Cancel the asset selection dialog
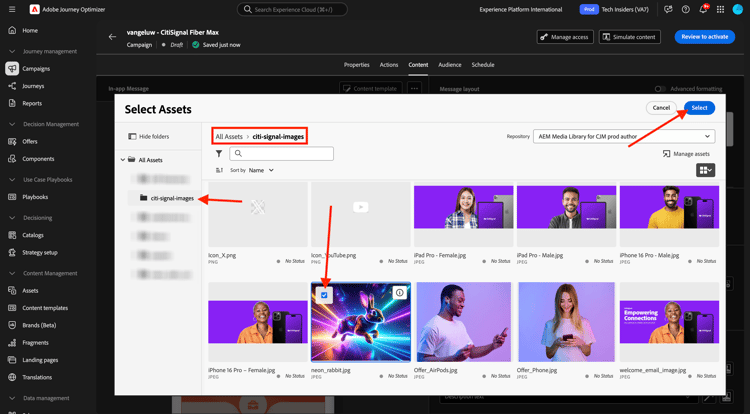Screen dimensions: 750x414 [x=661, y=107]
